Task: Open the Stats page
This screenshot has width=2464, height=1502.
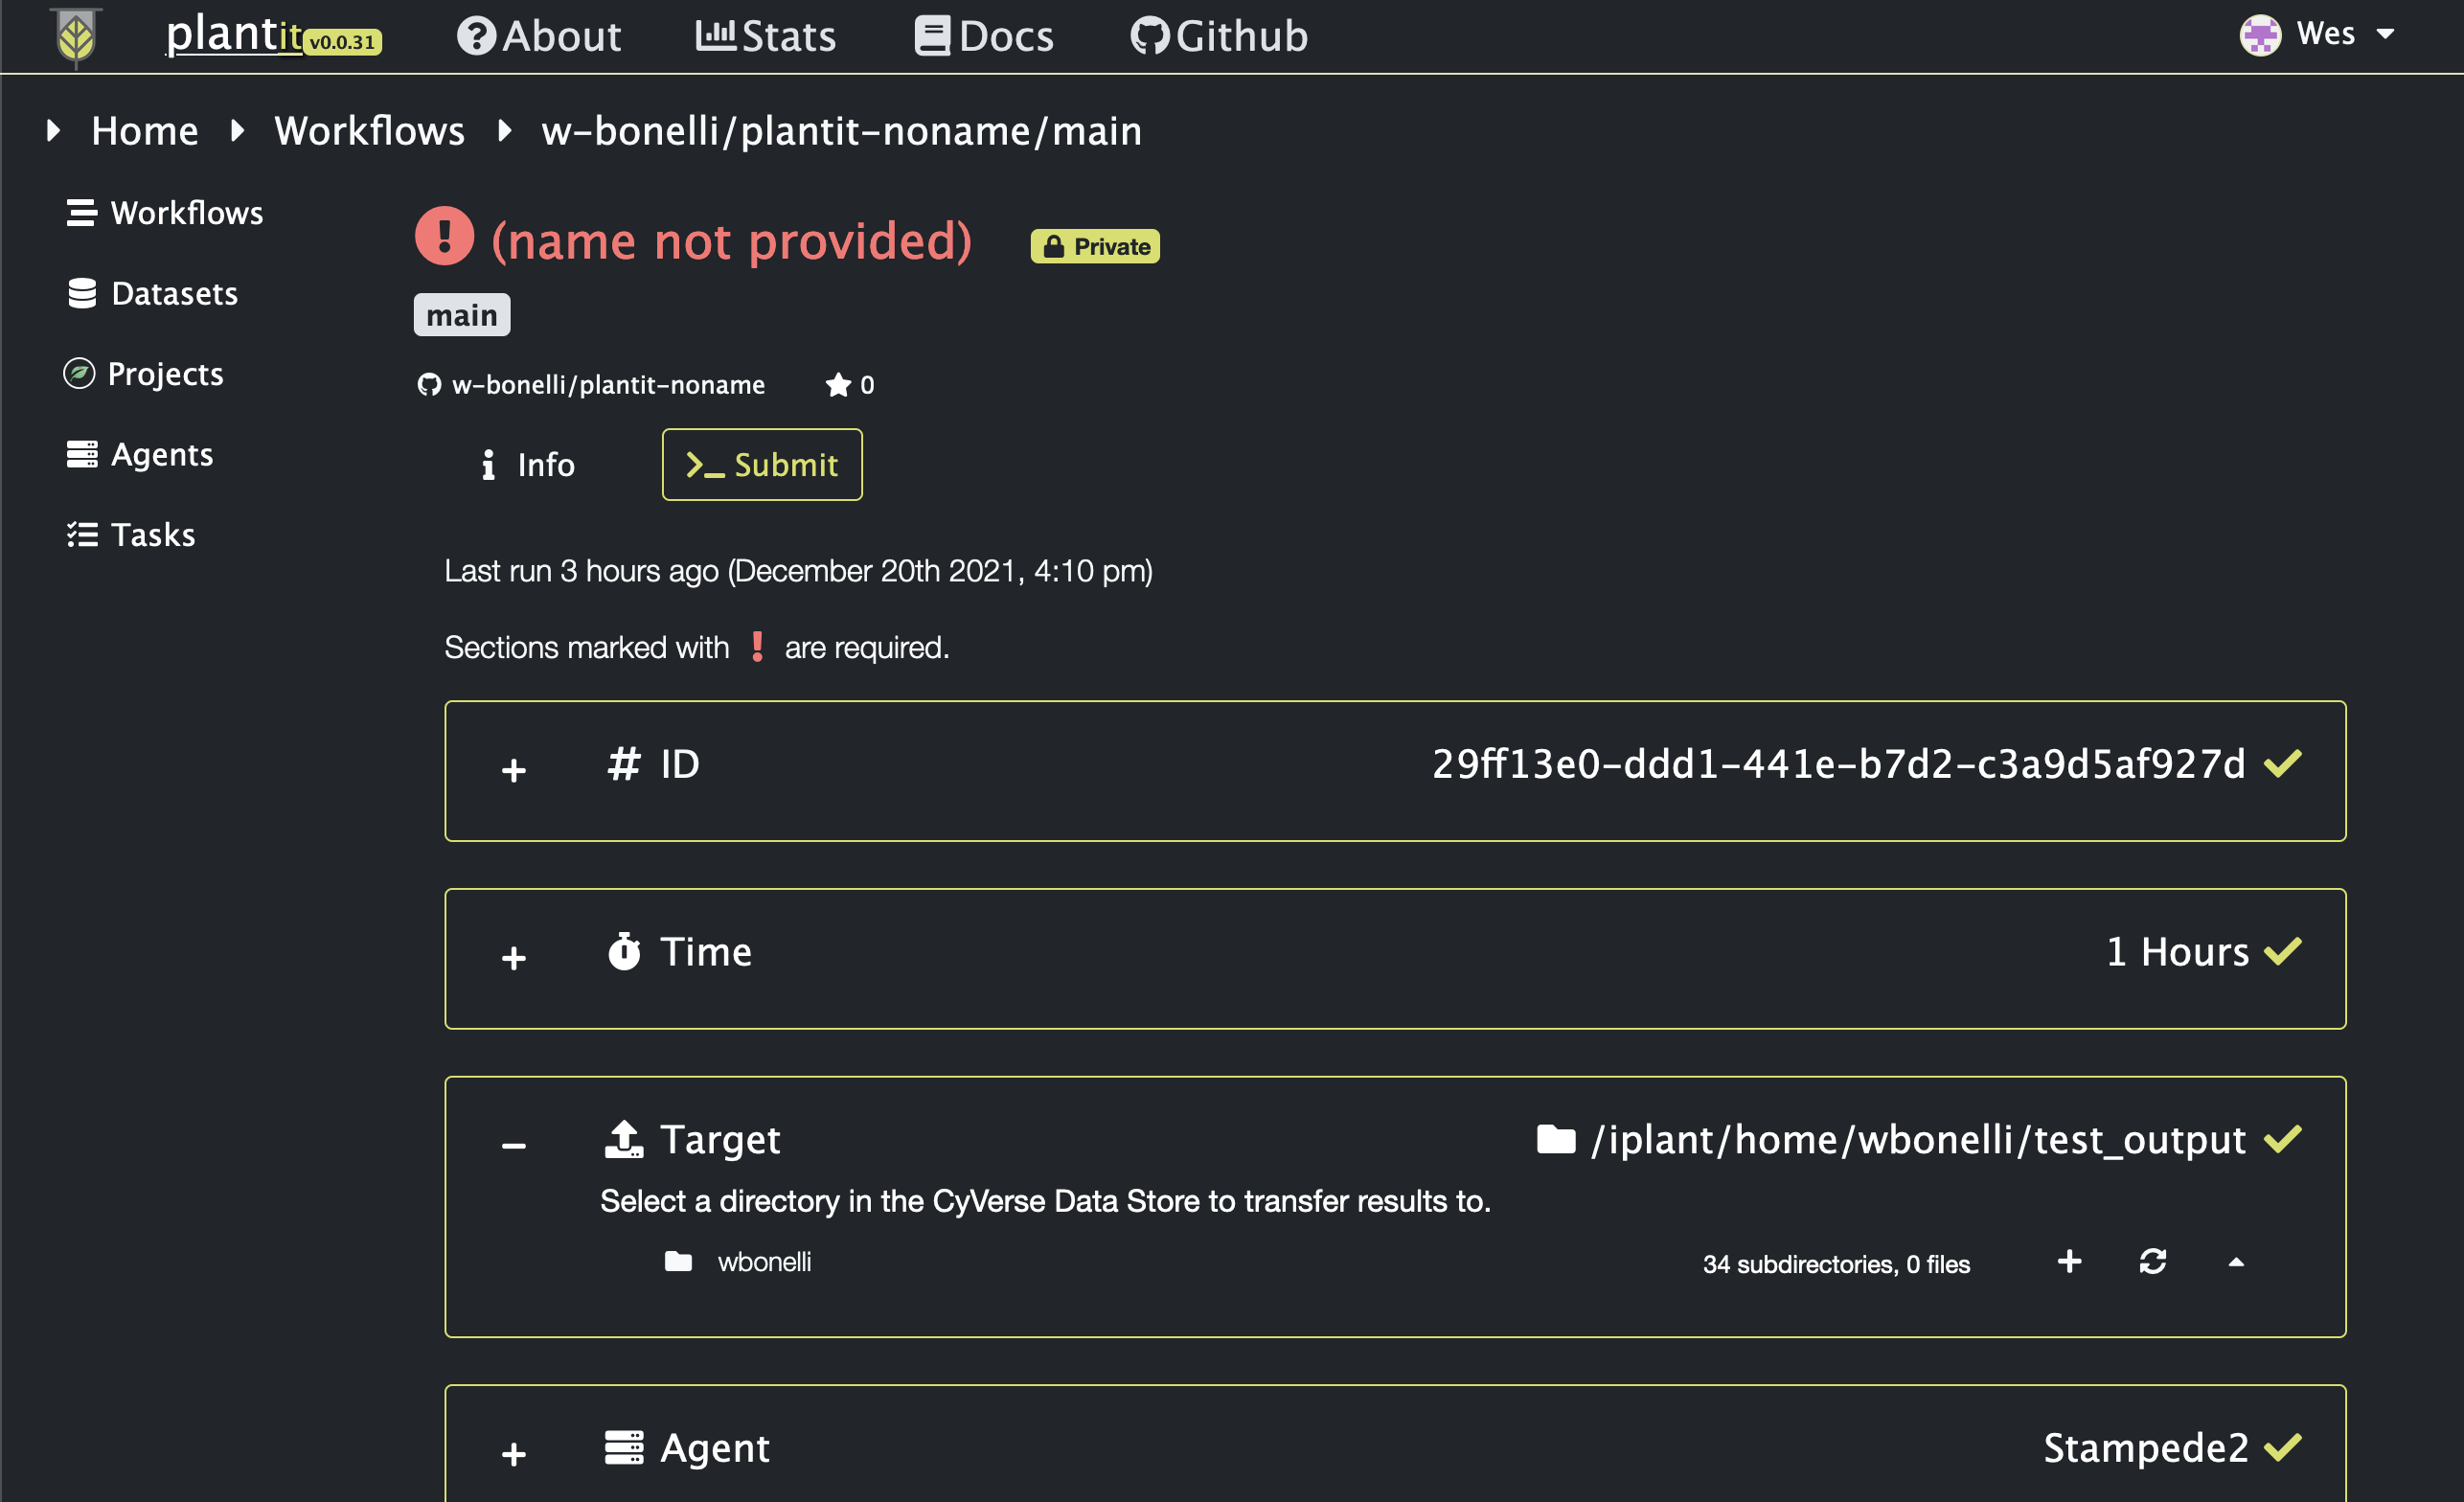Action: coord(765,35)
